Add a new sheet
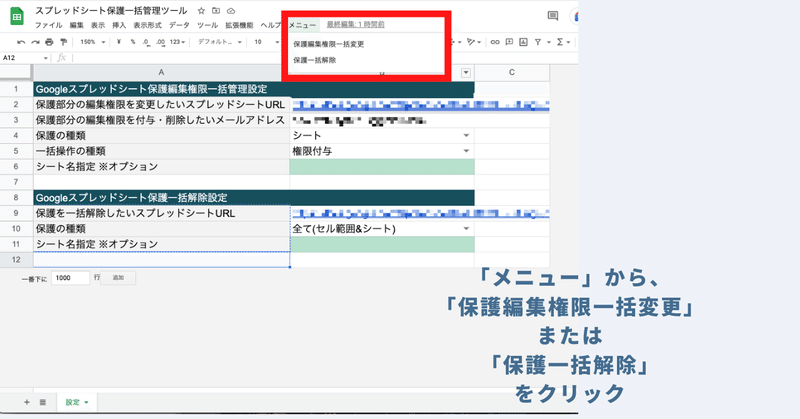This screenshot has height=419, width=800. click(x=27, y=402)
